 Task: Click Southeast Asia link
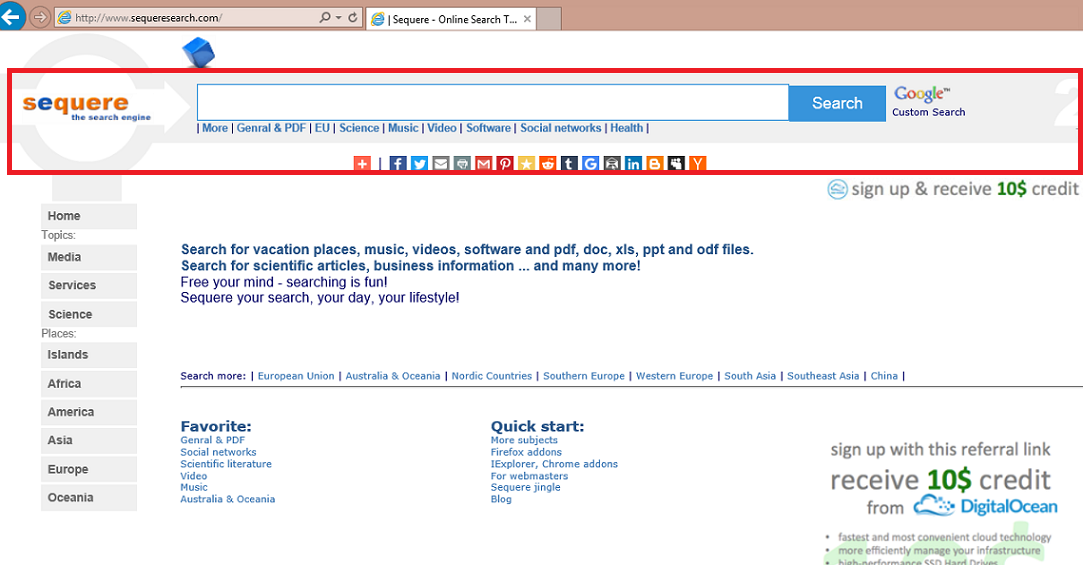(823, 376)
